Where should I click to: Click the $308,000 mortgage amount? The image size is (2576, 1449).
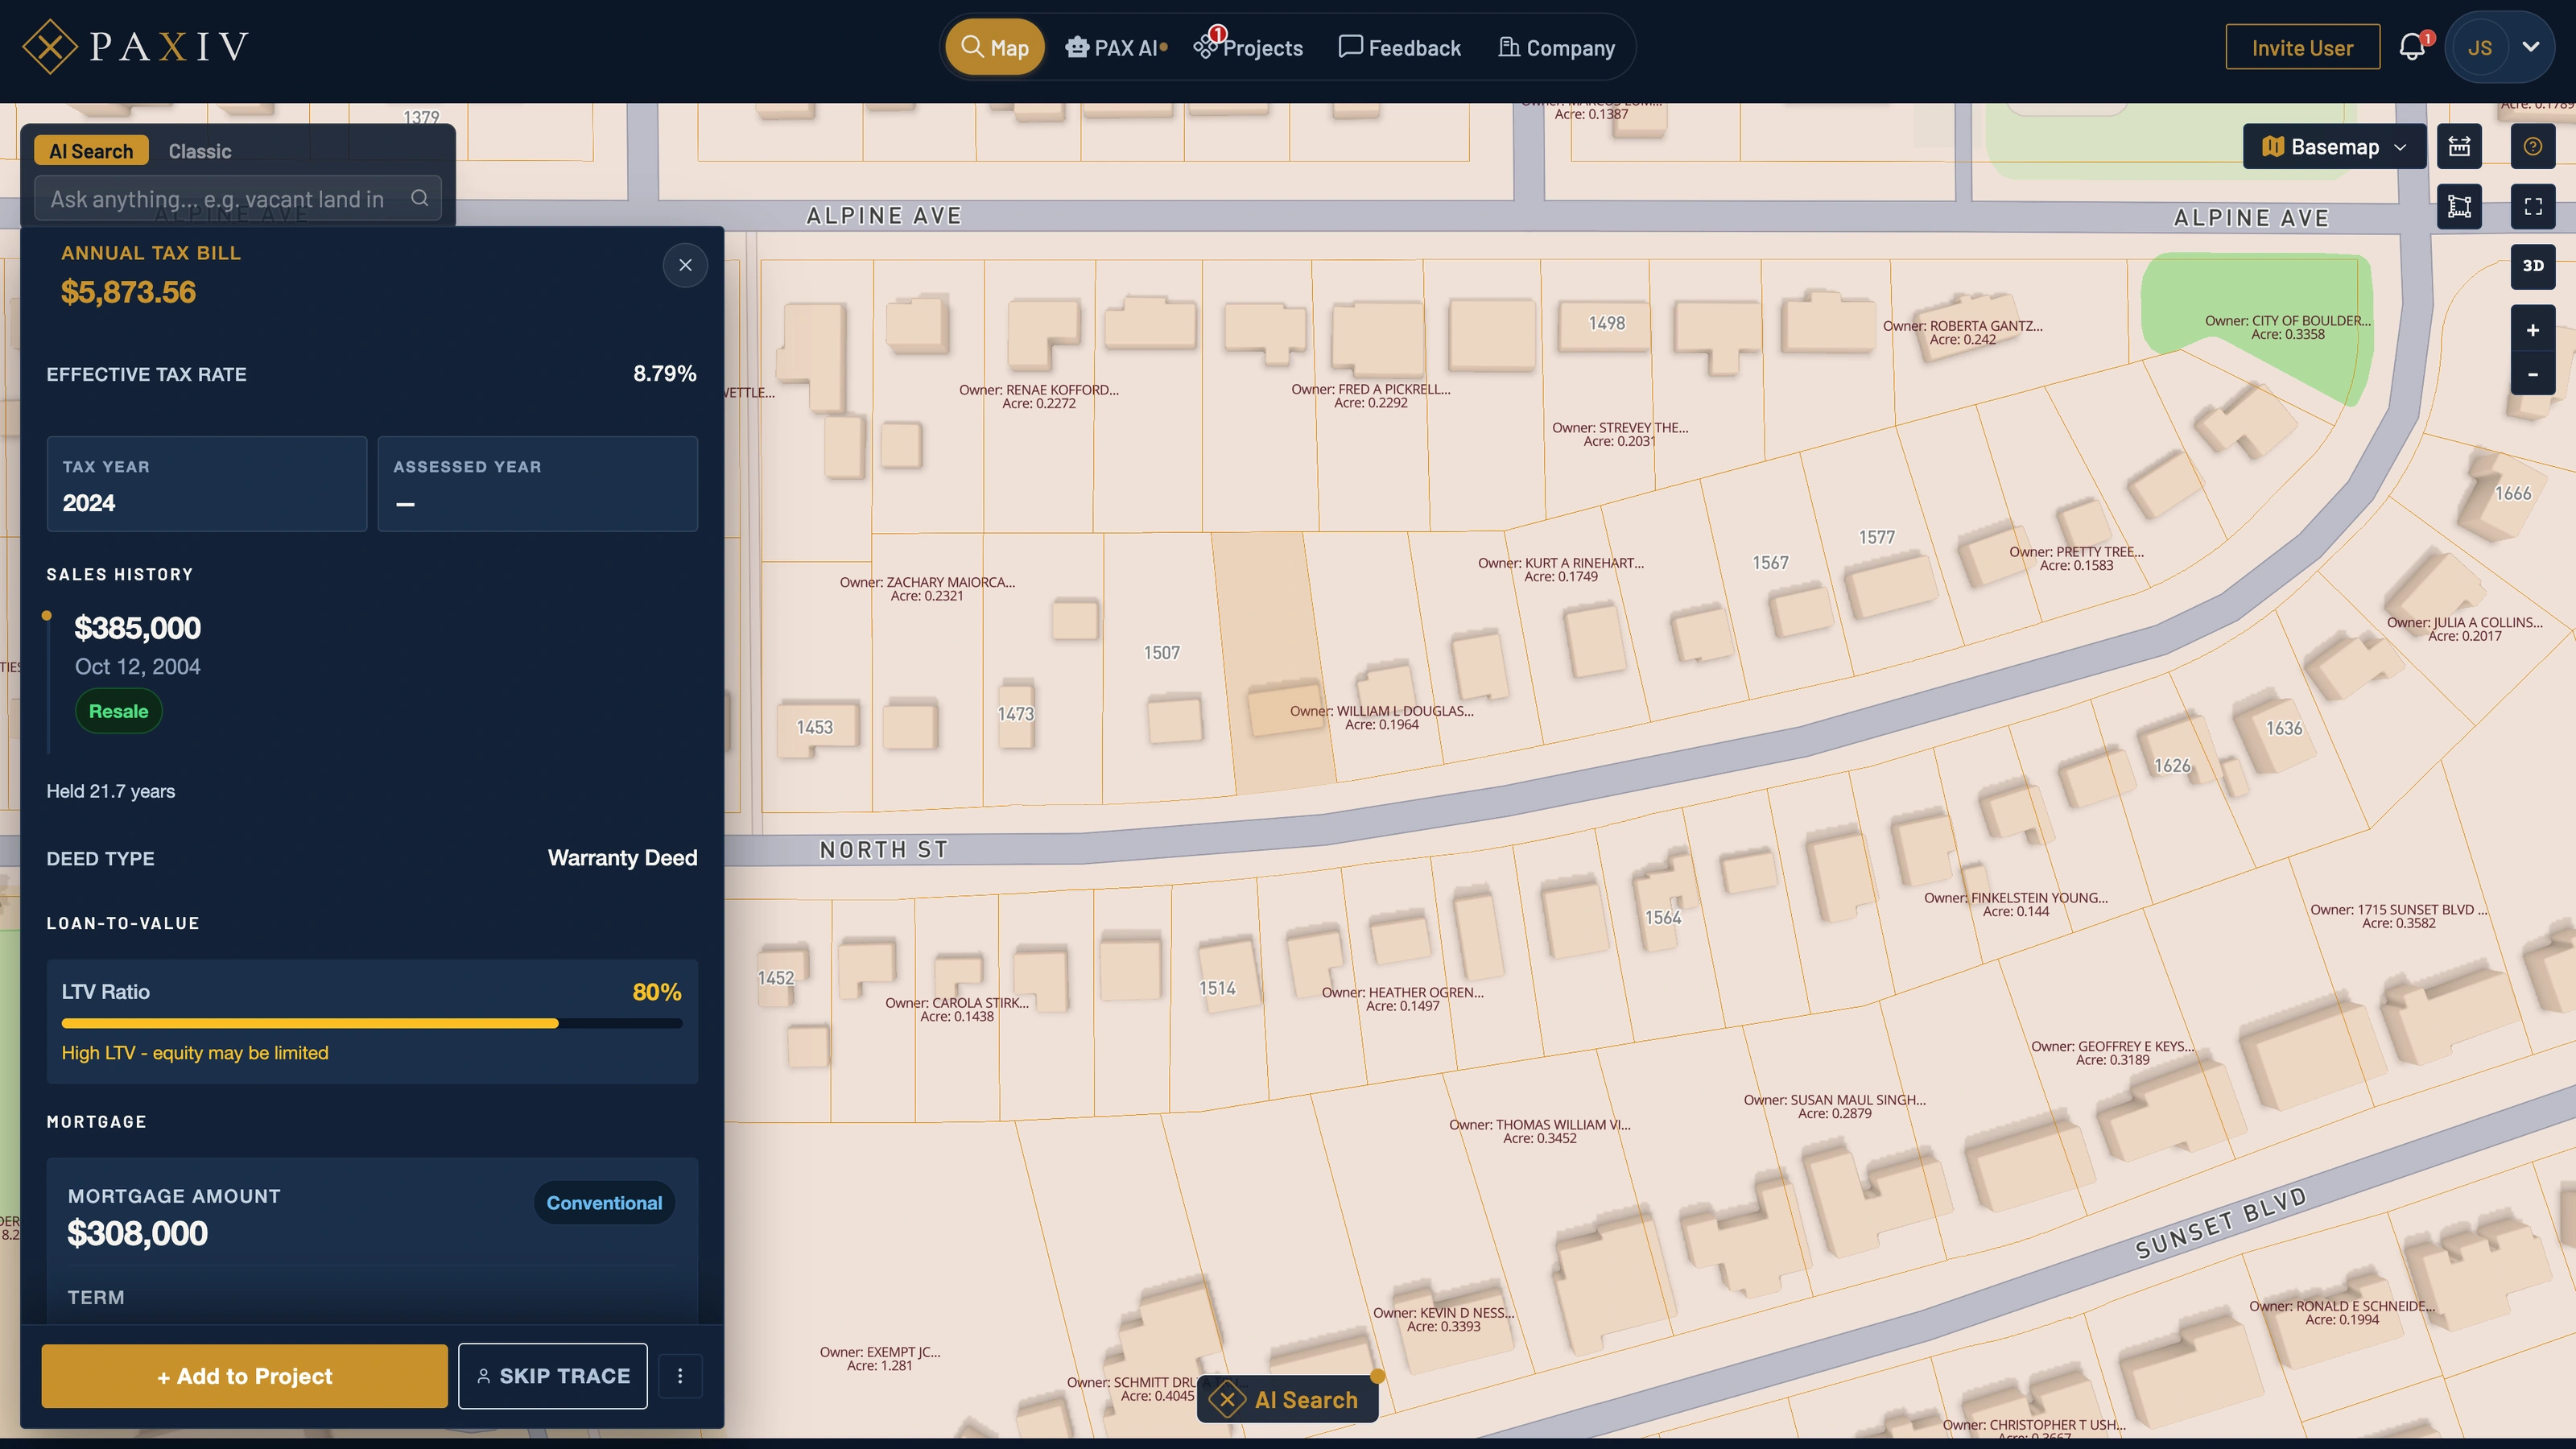(138, 1234)
